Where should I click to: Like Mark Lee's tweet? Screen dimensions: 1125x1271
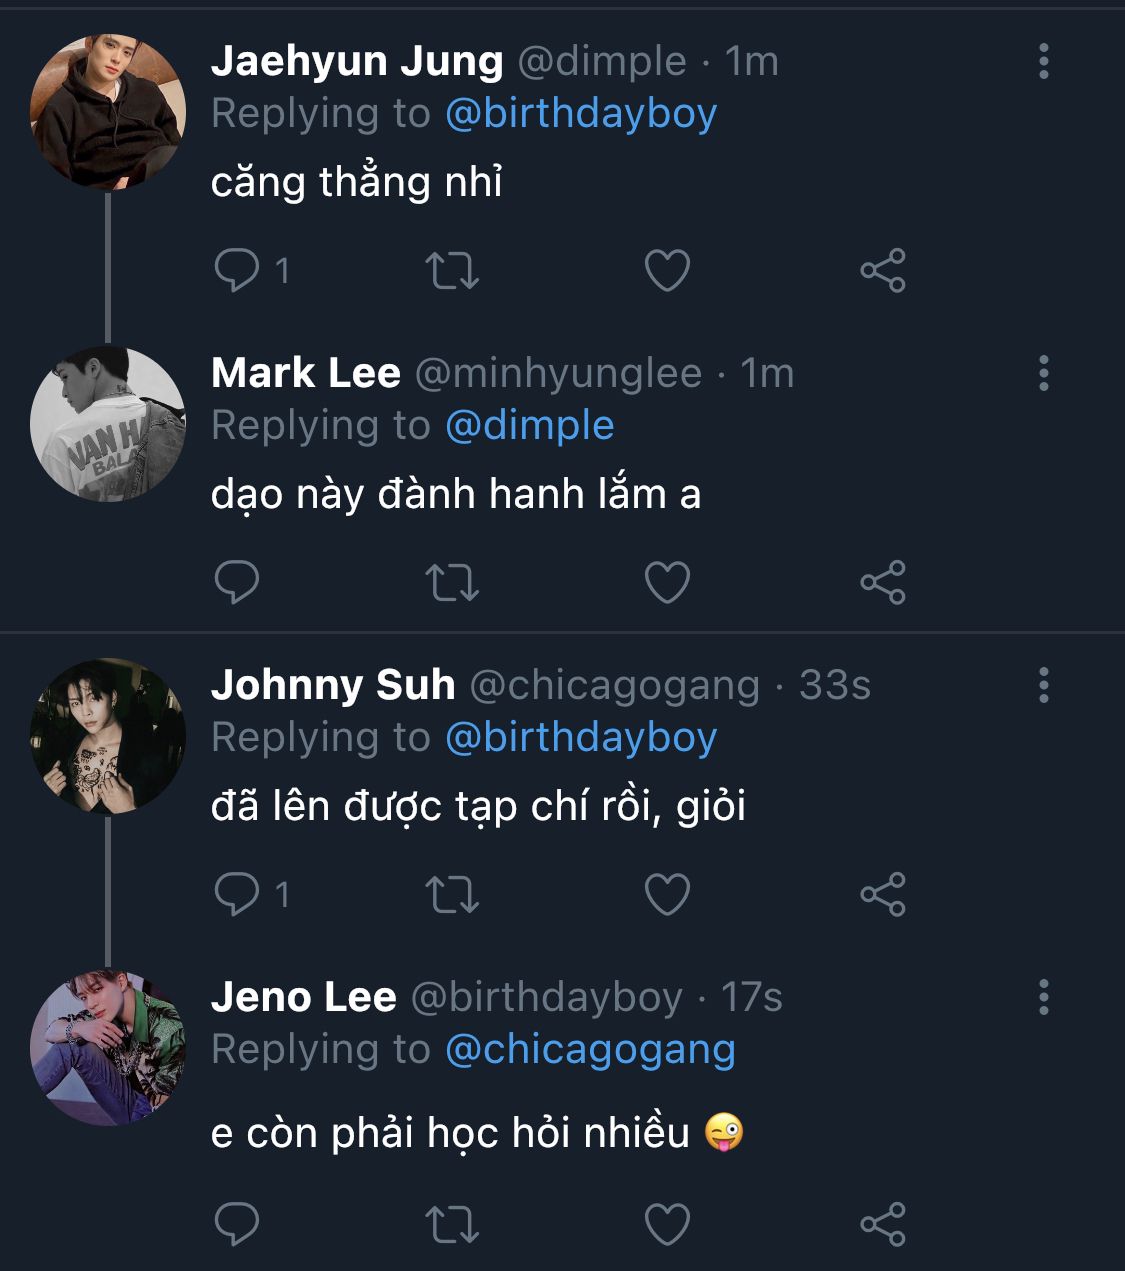pos(667,582)
